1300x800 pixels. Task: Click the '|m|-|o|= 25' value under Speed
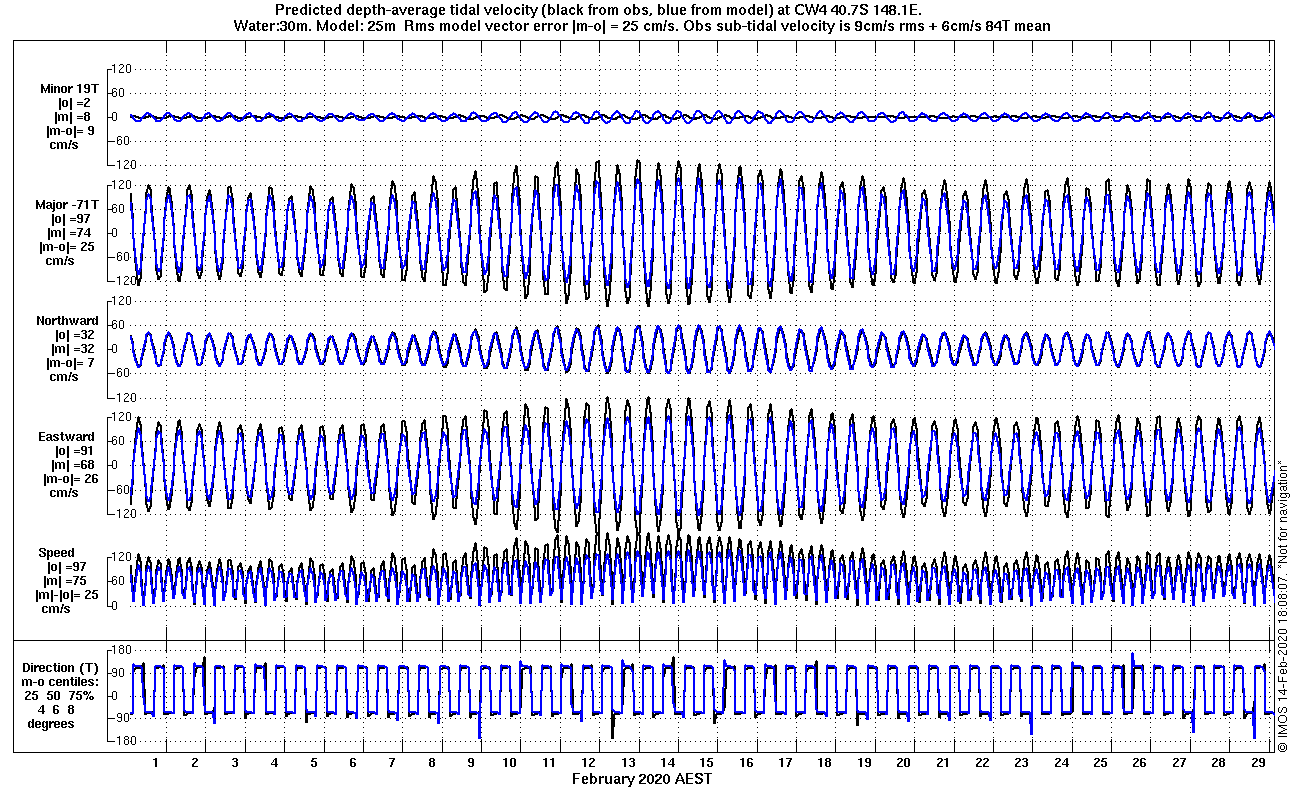(x=67, y=595)
